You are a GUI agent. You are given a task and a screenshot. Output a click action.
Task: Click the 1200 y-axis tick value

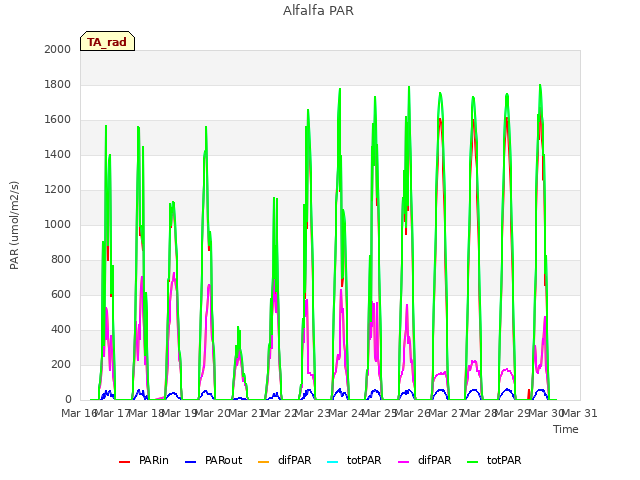point(58,189)
